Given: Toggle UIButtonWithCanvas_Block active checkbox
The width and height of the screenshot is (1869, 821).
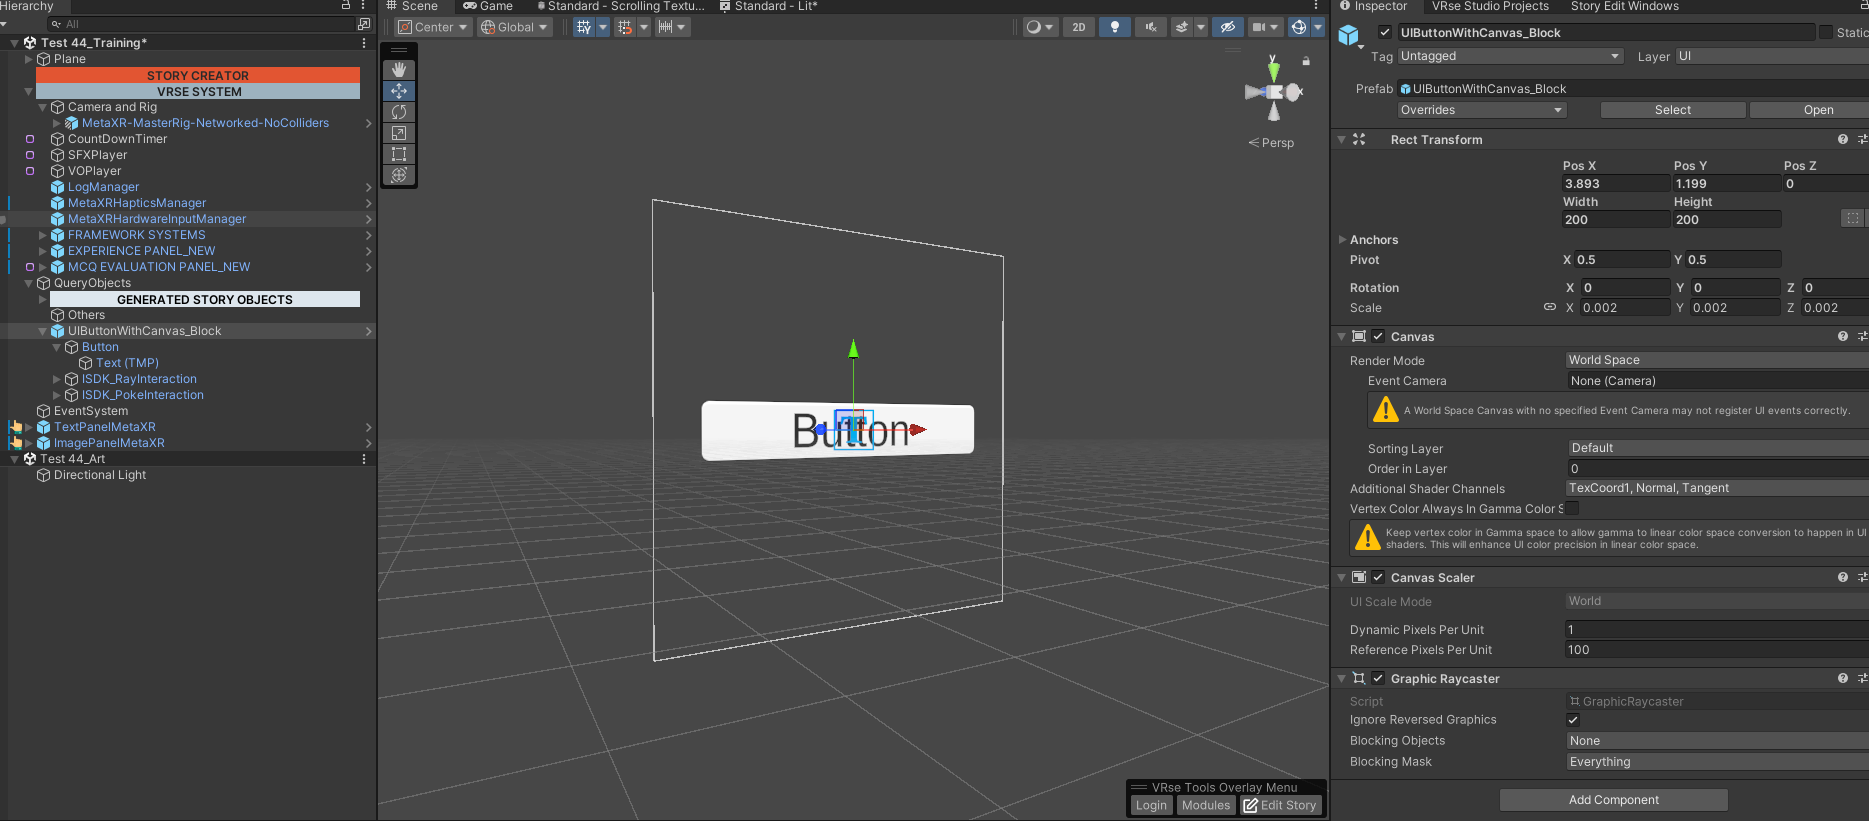Looking at the screenshot, I should (x=1385, y=33).
